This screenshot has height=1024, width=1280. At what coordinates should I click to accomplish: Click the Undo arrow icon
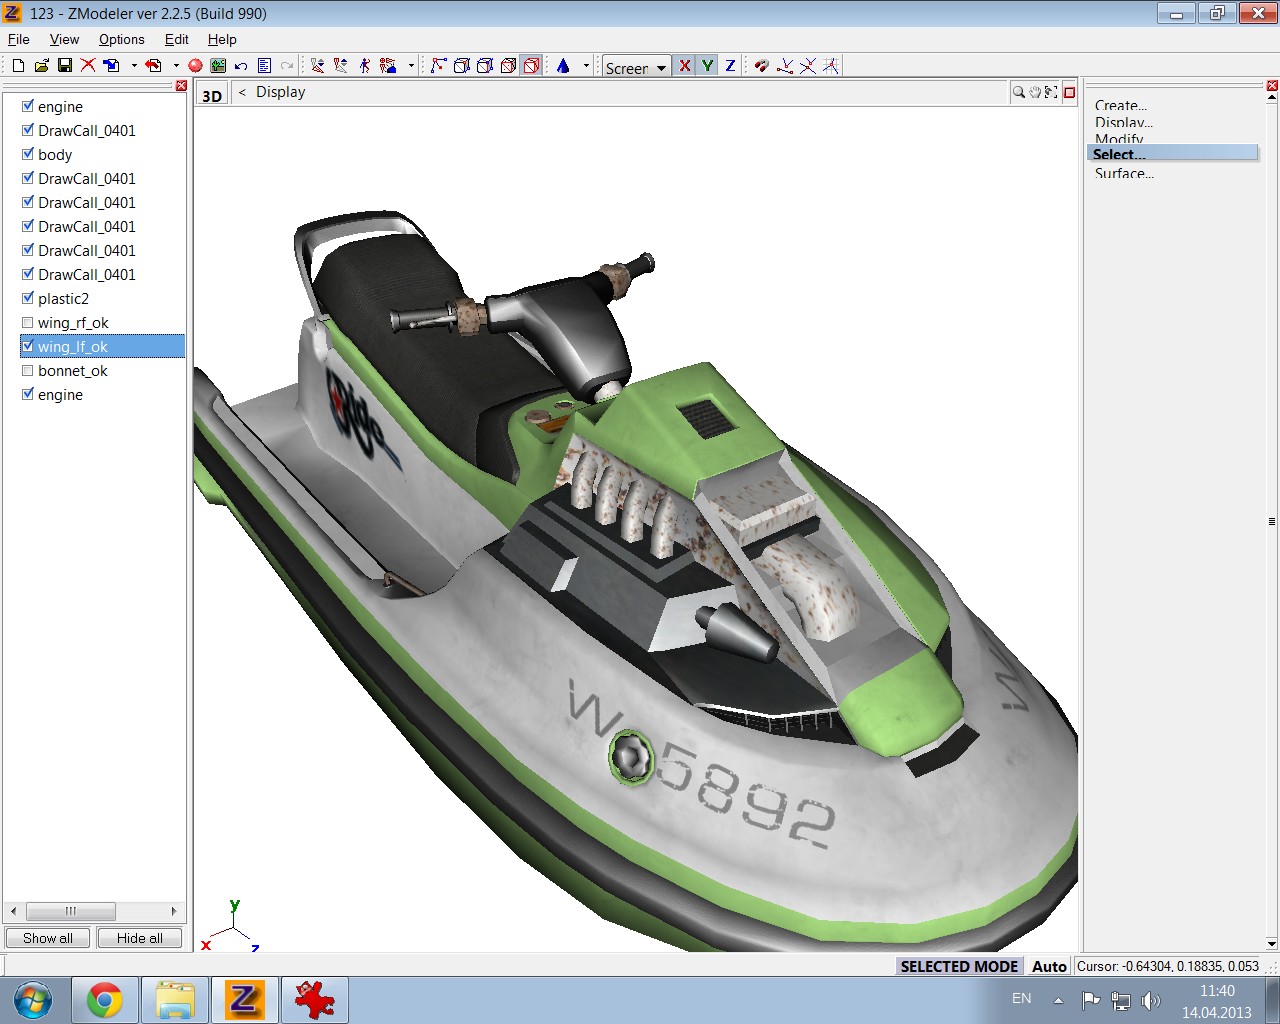tap(241, 66)
